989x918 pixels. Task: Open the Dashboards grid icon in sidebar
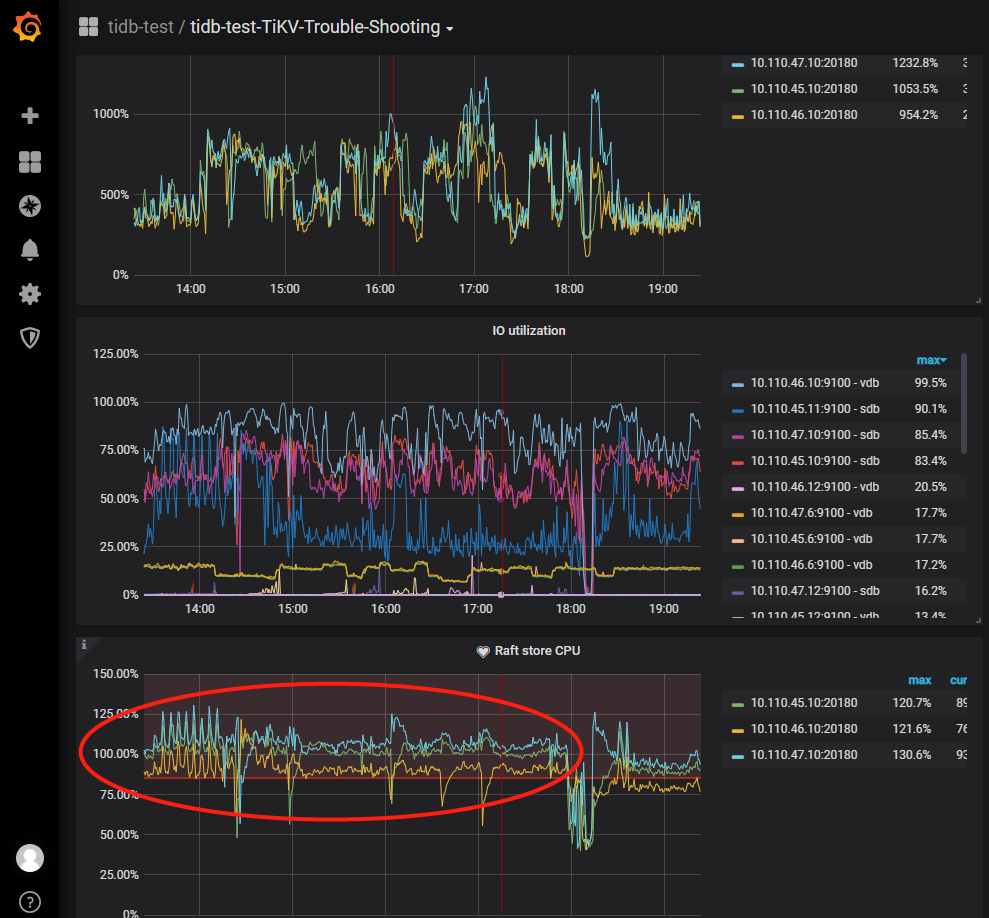coord(30,162)
